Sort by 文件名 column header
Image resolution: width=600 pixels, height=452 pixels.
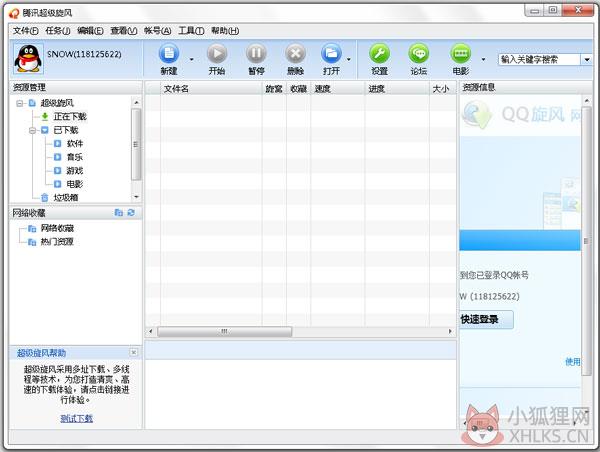(x=211, y=89)
